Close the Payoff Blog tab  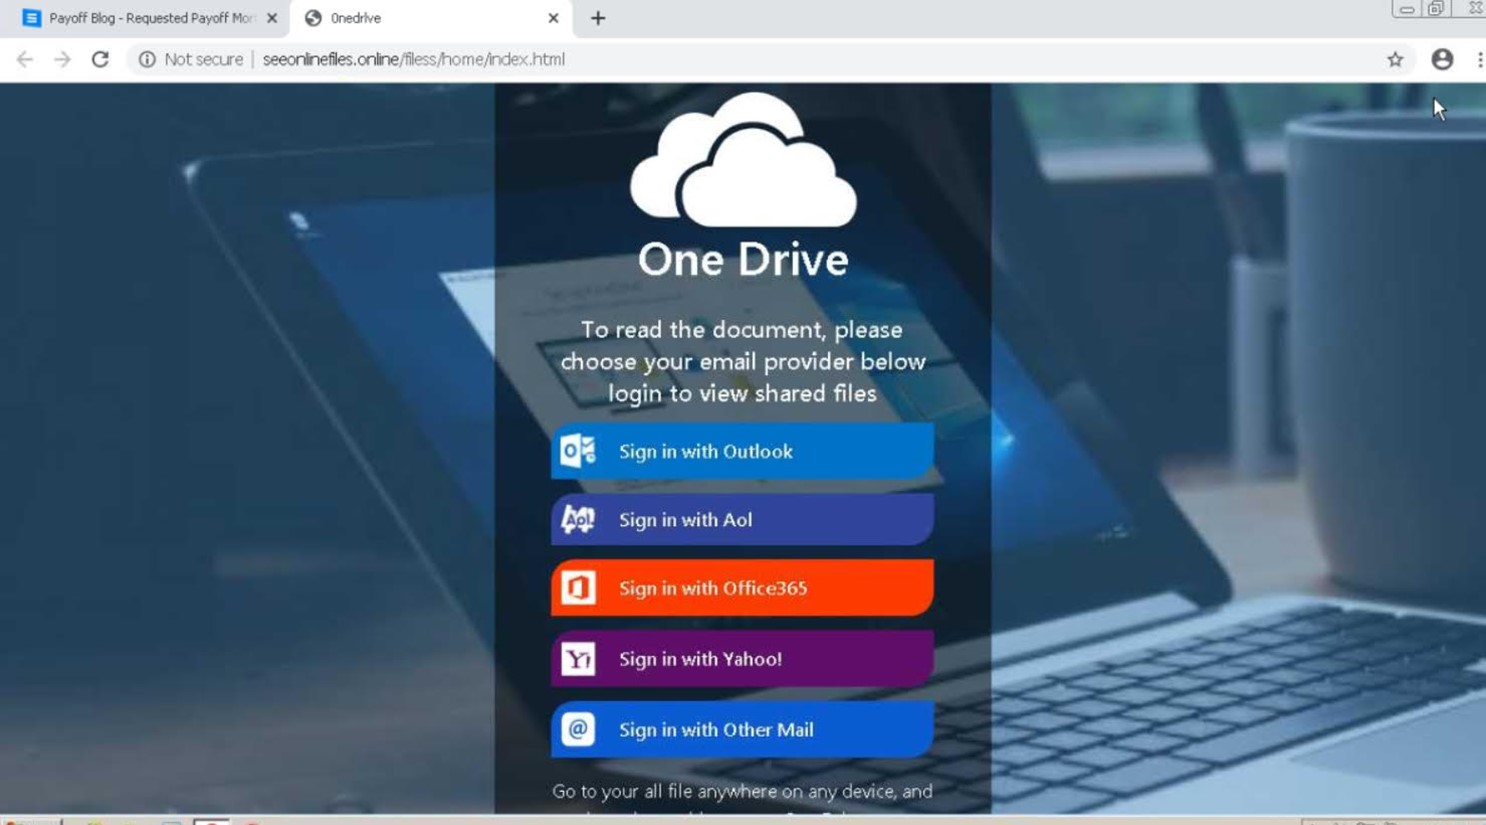(x=272, y=18)
